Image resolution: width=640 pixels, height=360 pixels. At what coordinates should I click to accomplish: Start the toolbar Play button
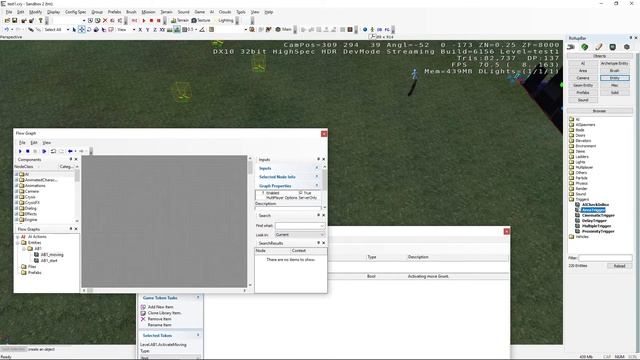click(144, 20)
